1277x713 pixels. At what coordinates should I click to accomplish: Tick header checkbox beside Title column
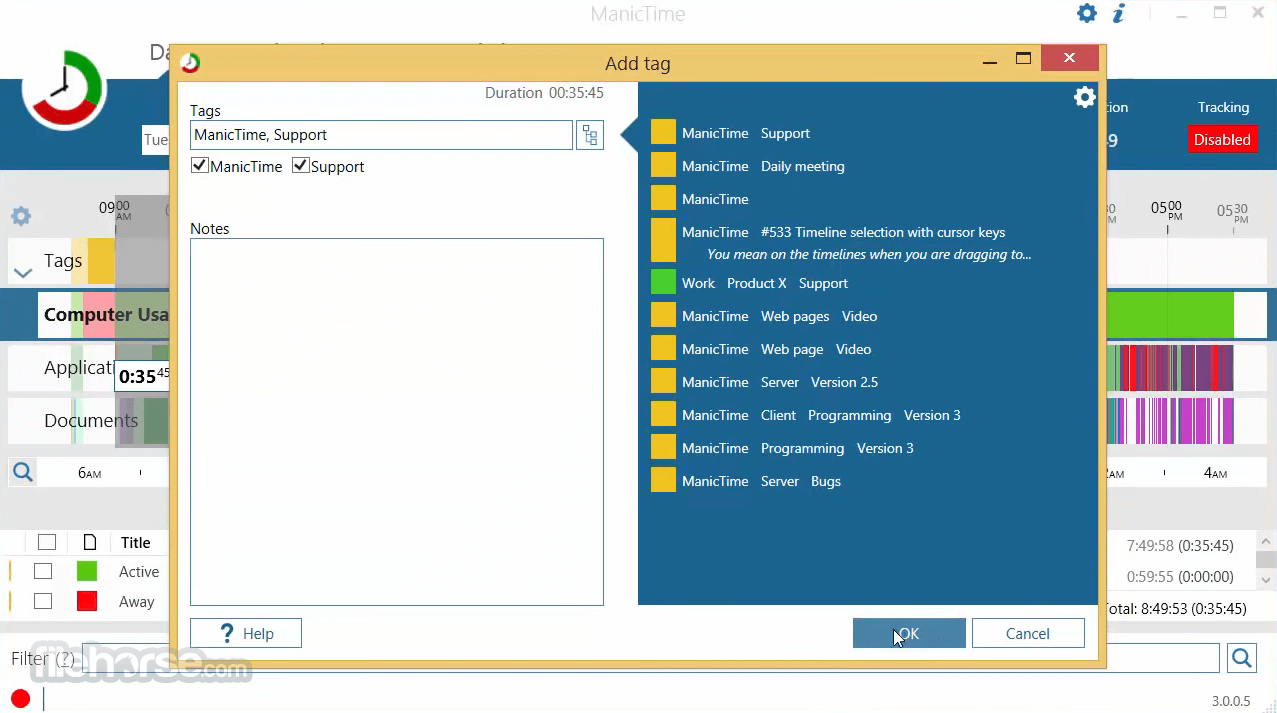[x=47, y=542]
